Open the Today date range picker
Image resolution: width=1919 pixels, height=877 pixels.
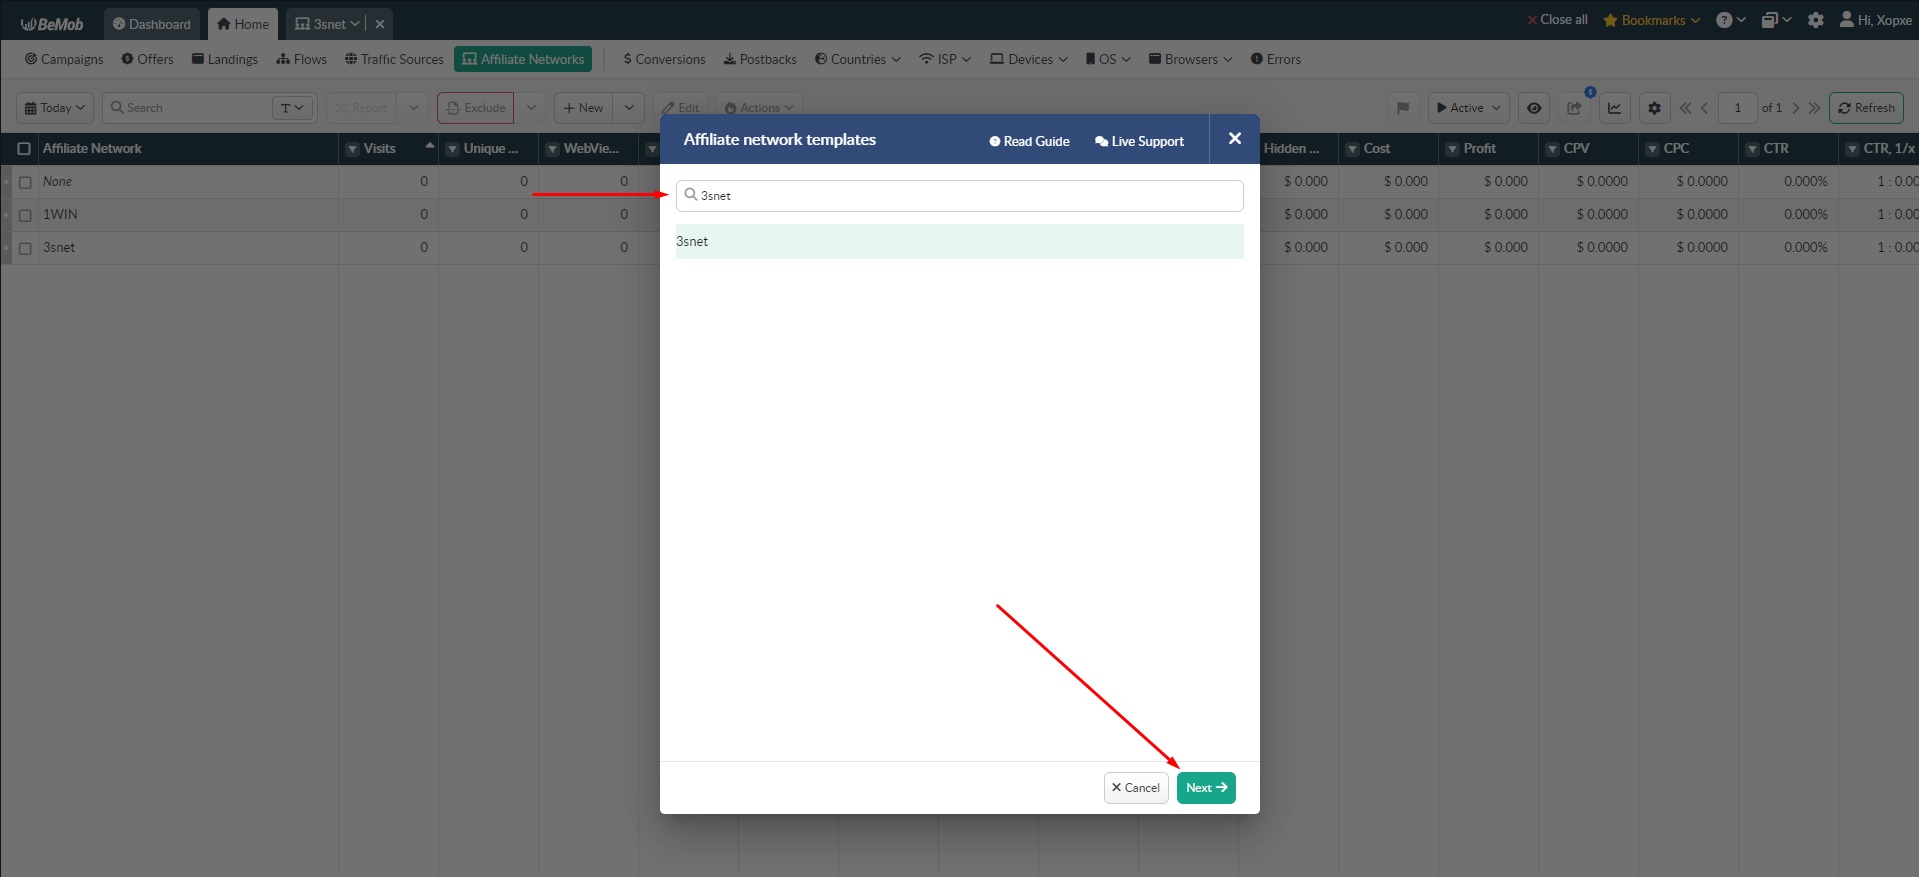(55, 108)
